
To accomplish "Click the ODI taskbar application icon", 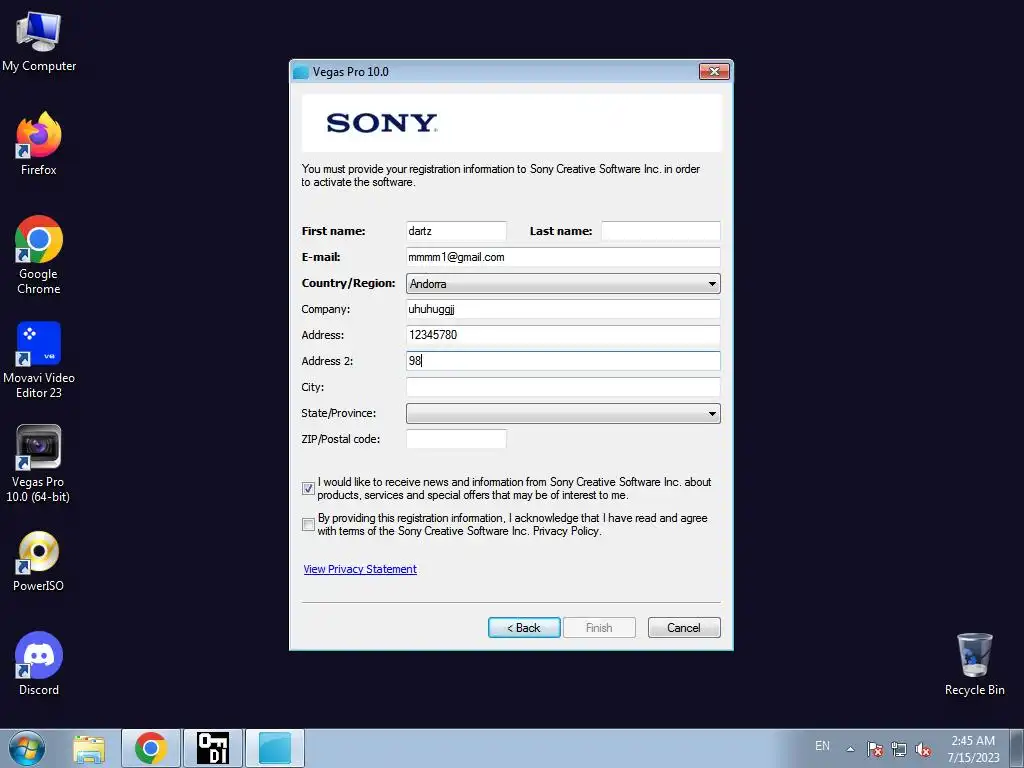I will point(213,748).
